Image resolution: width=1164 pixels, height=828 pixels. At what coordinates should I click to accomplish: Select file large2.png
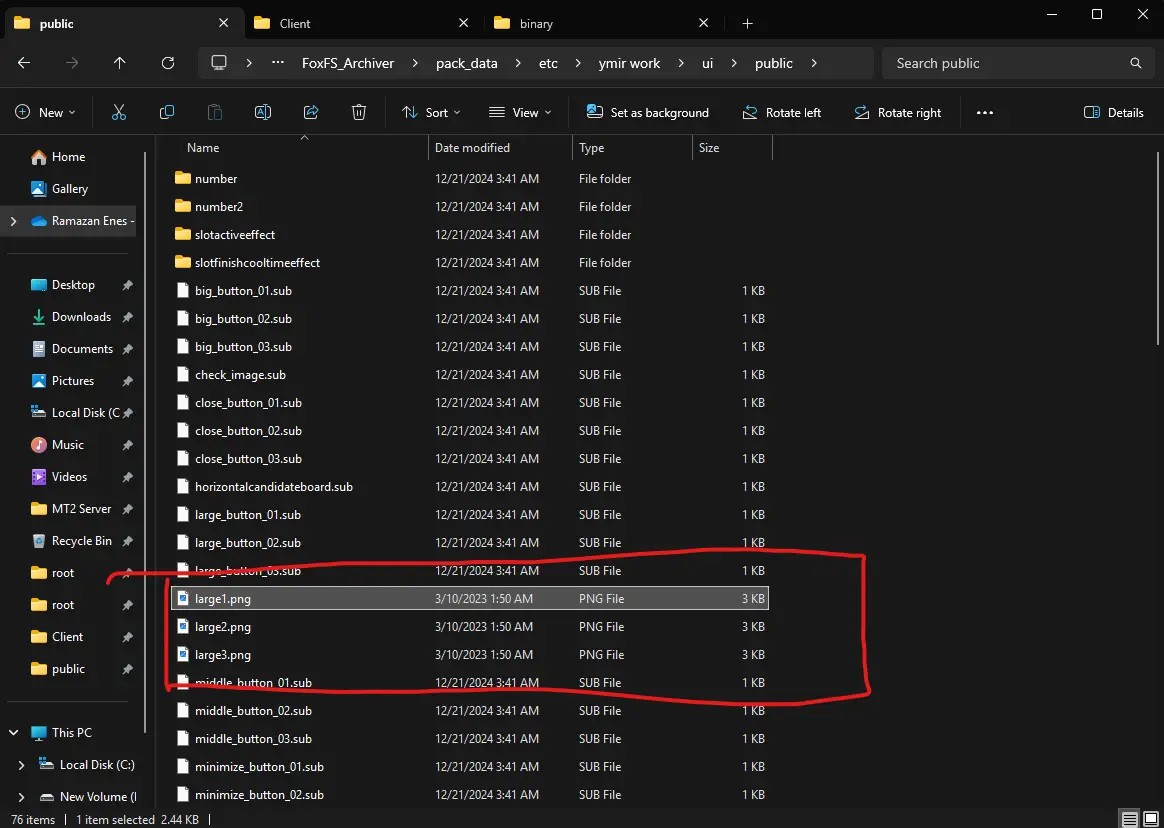pos(470,627)
